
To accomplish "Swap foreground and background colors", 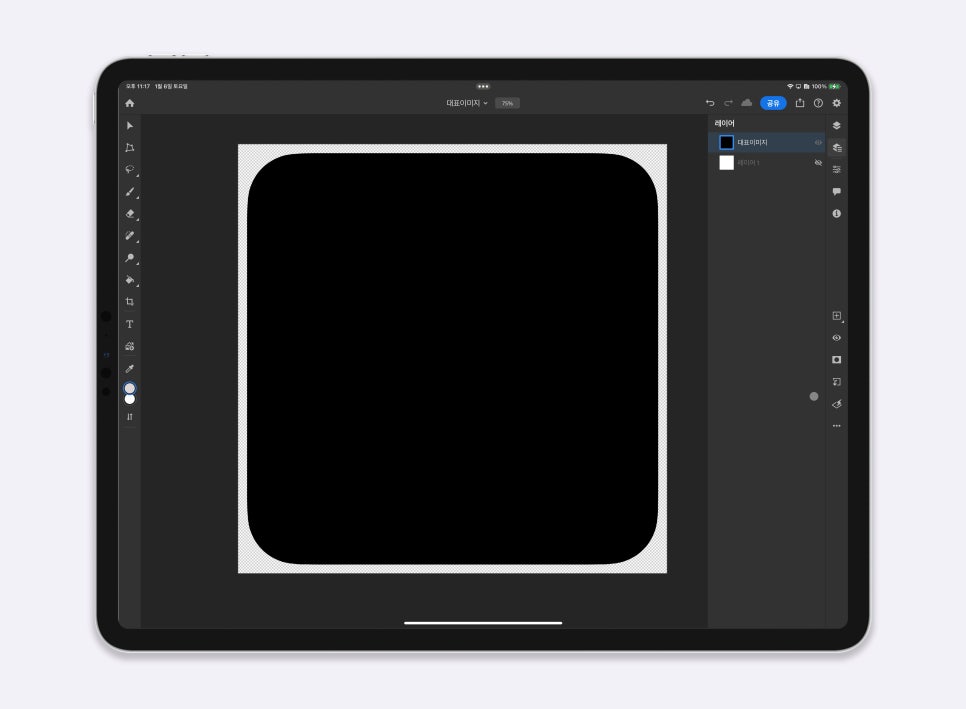I will click(x=129, y=417).
